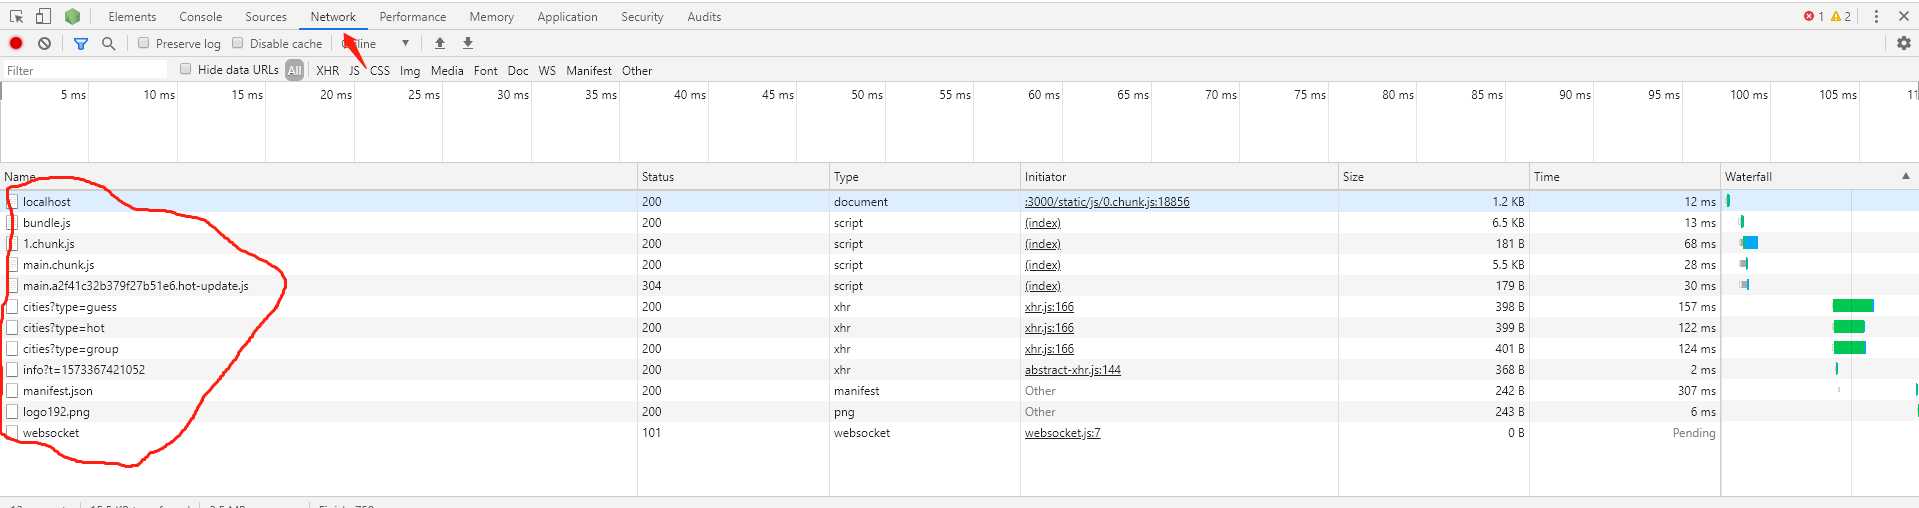Open the DevTools three-dot menu
This screenshot has width=1919, height=508.
(x=1875, y=16)
